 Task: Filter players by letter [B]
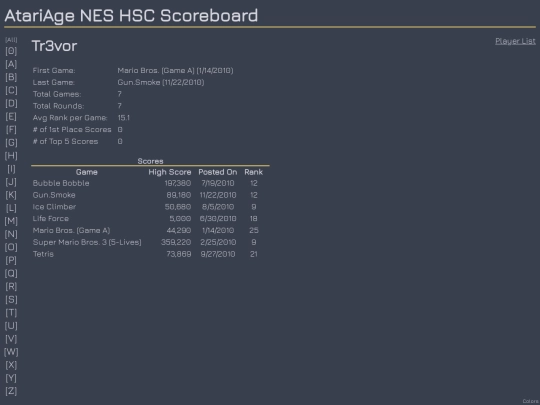pyautogui.click(x=11, y=77)
